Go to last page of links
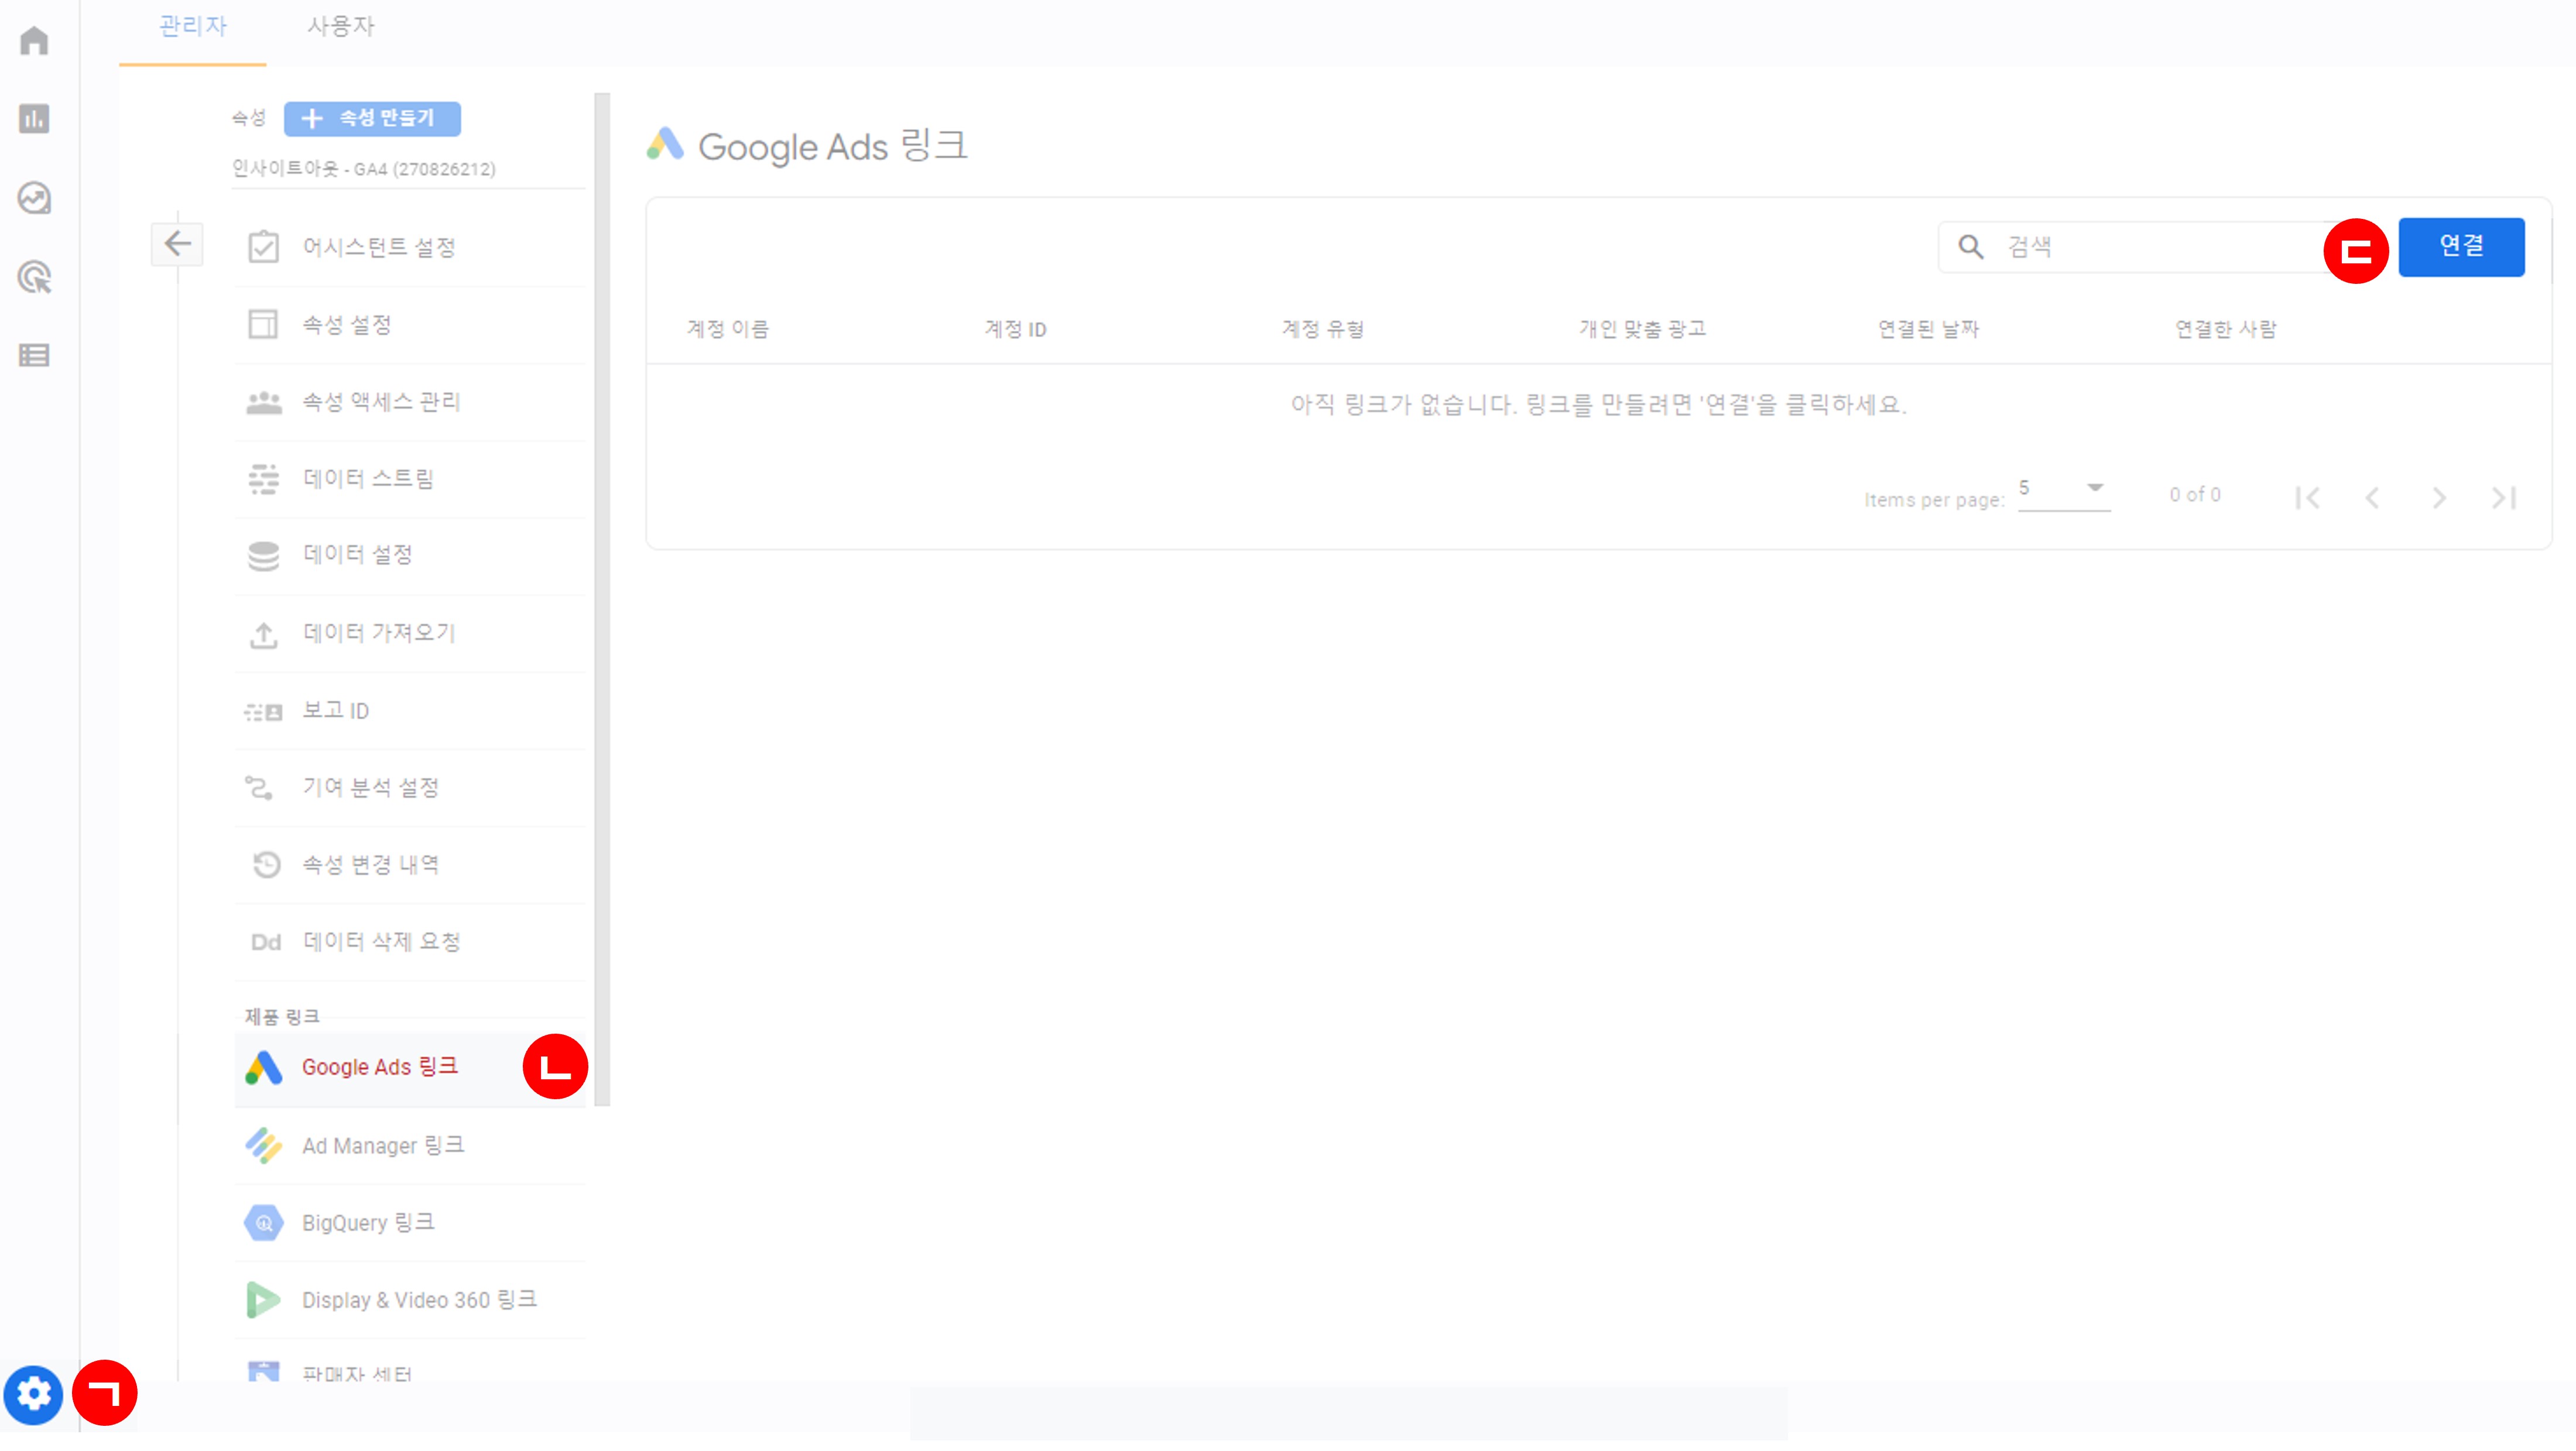This screenshot has width=2576, height=1451. tap(2504, 498)
